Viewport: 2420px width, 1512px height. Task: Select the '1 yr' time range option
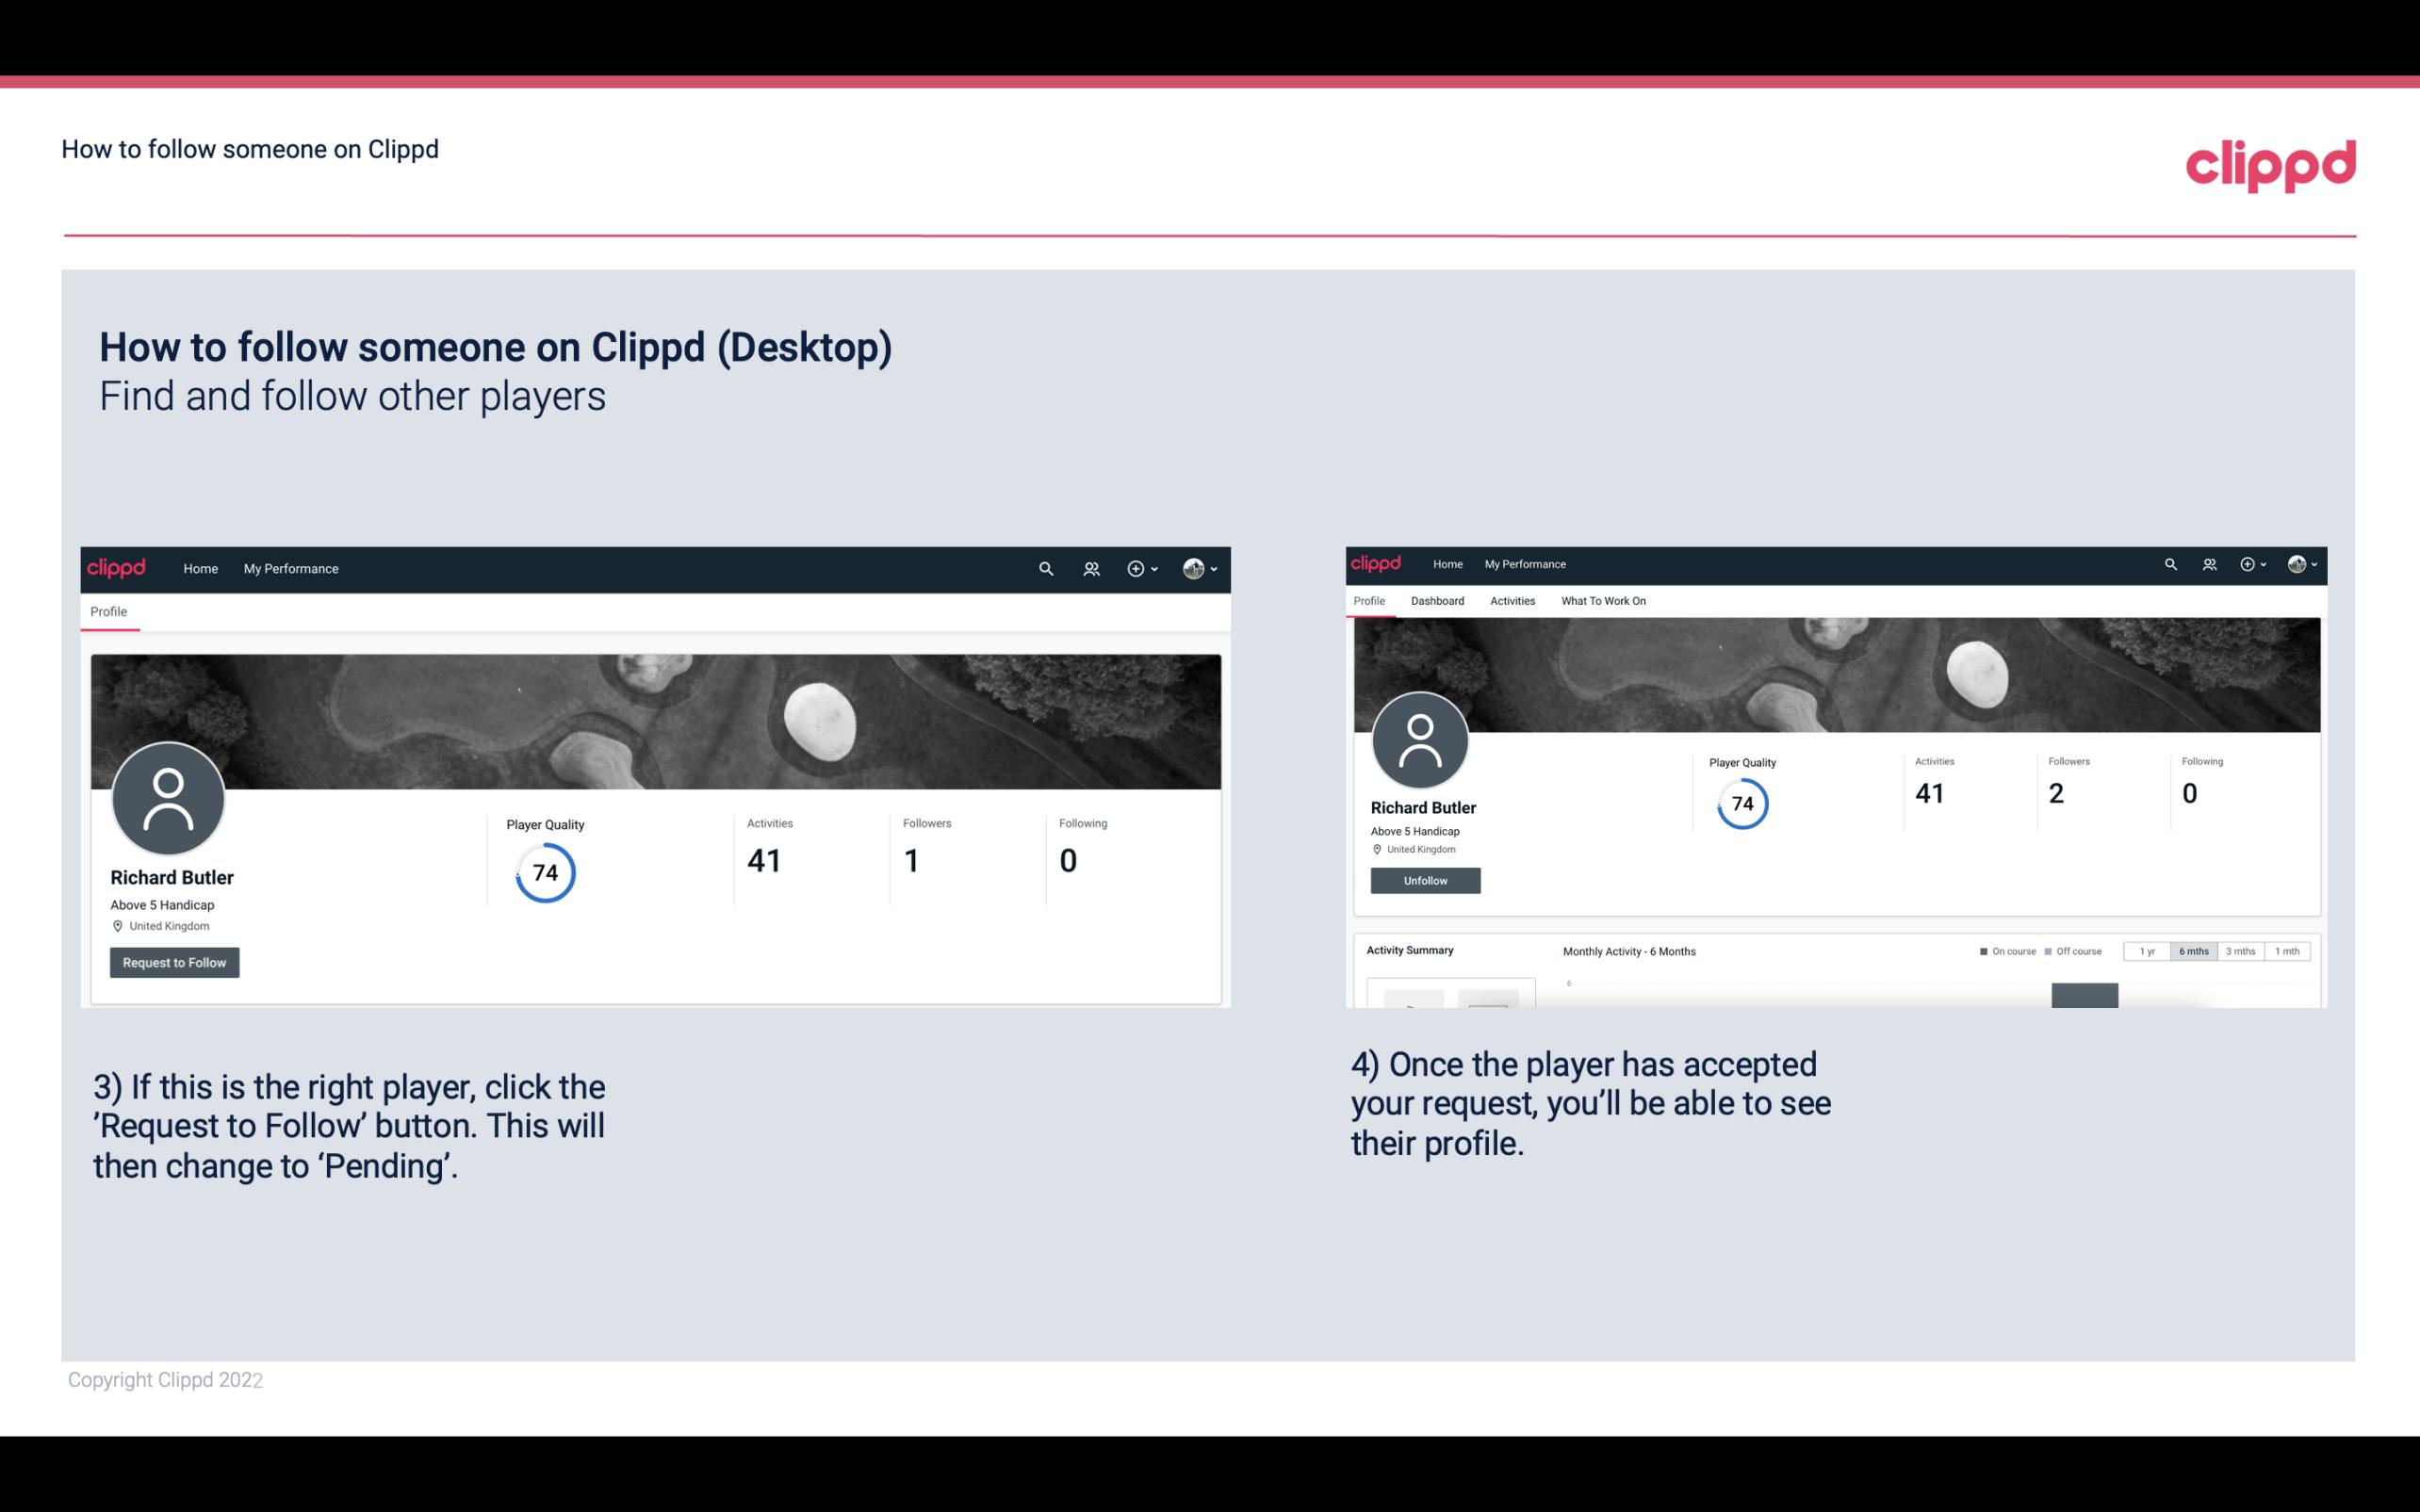pos(2149,951)
